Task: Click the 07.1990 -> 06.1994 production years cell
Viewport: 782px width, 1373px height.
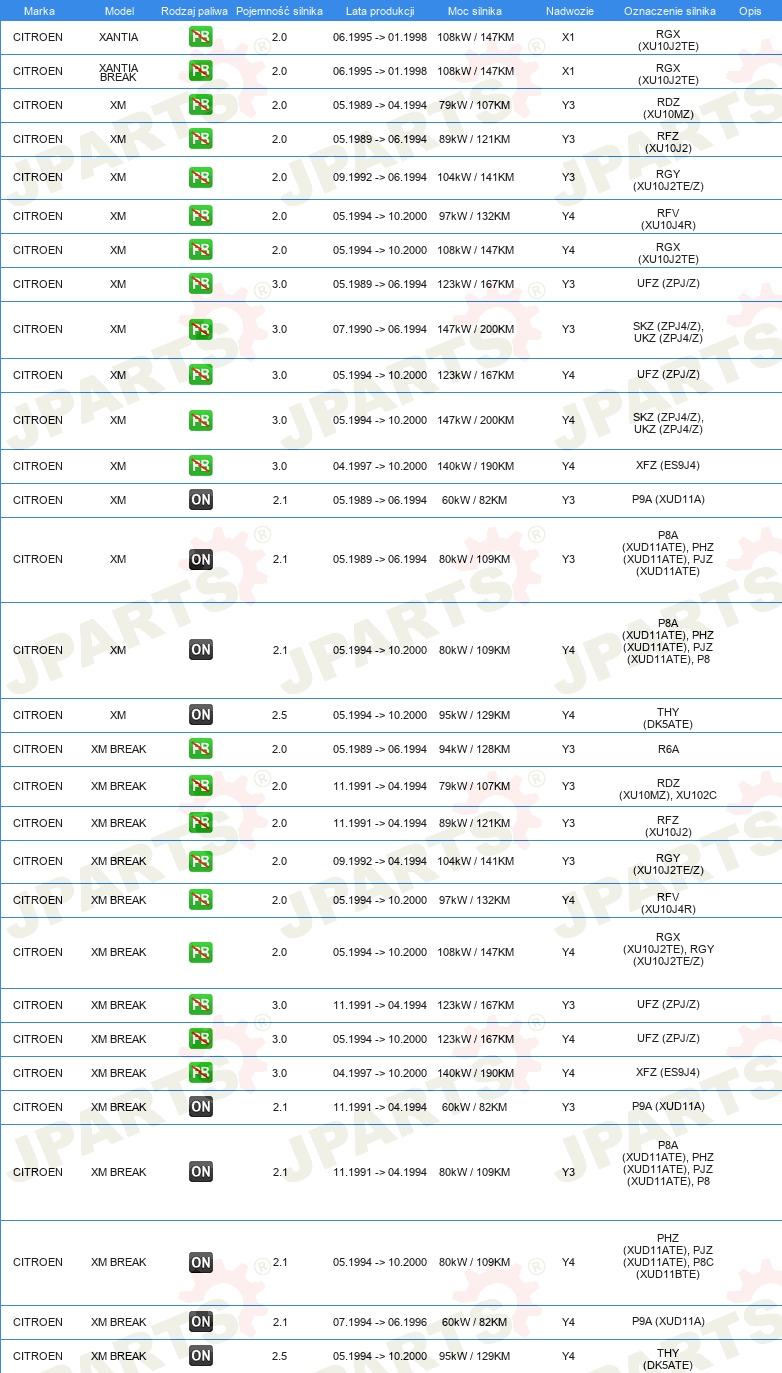Action: click(x=380, y=329)
